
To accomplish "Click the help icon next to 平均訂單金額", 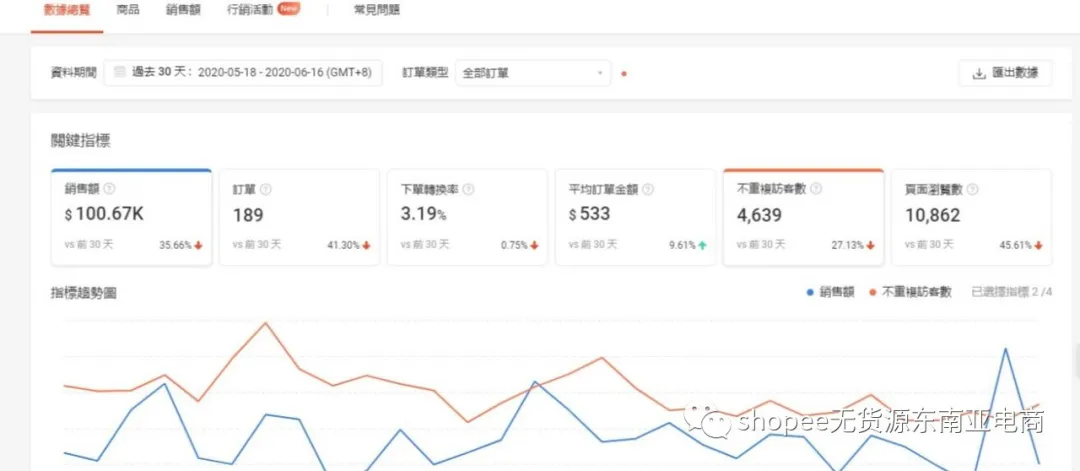I will tap(648, 189).
